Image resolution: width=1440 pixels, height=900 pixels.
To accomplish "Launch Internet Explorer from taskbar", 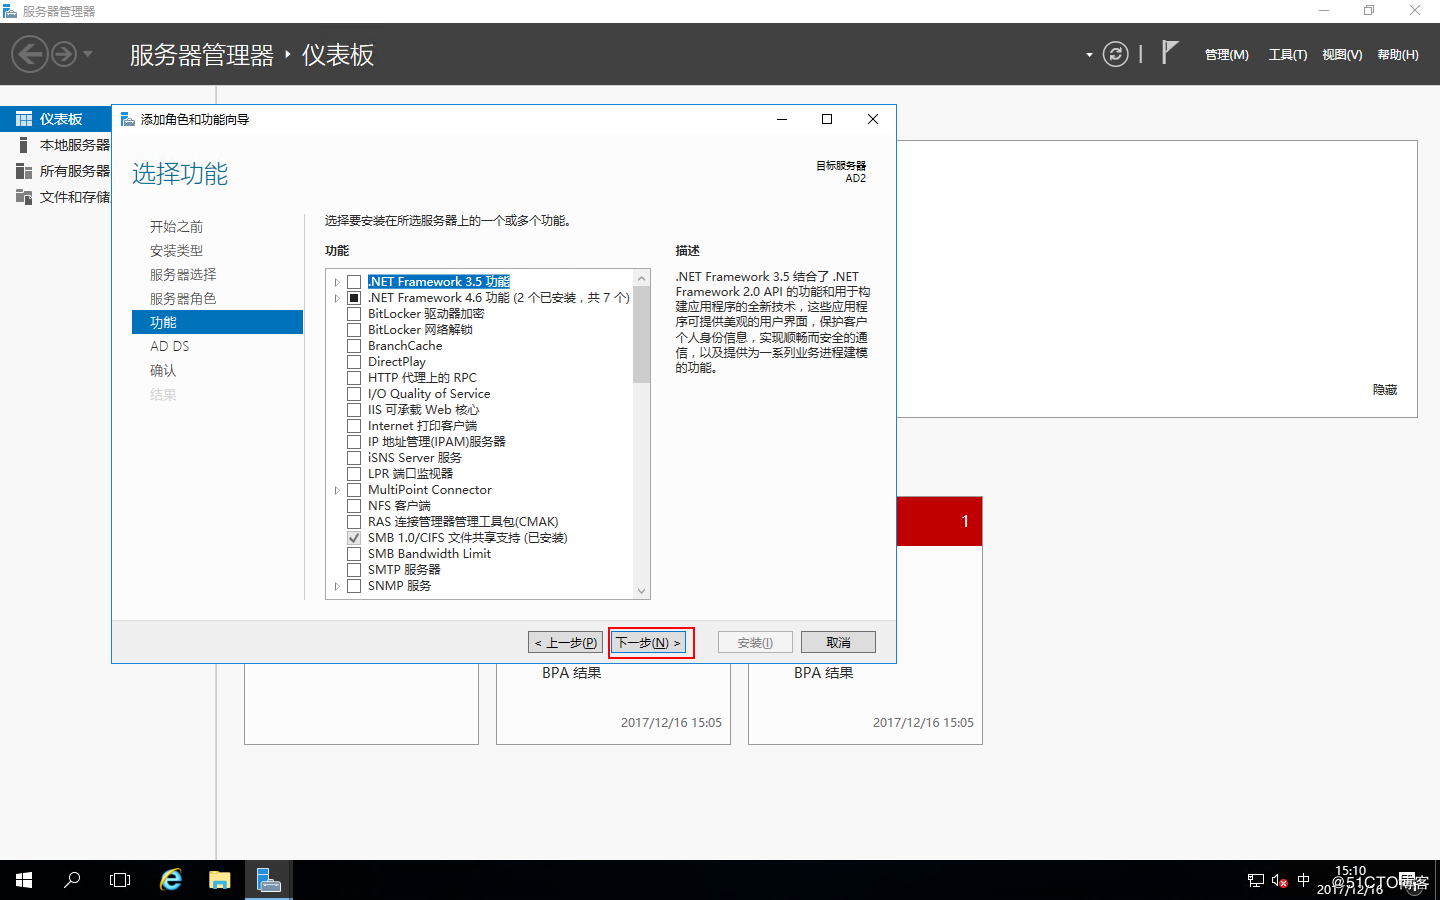I will click(x=171, y=880).
